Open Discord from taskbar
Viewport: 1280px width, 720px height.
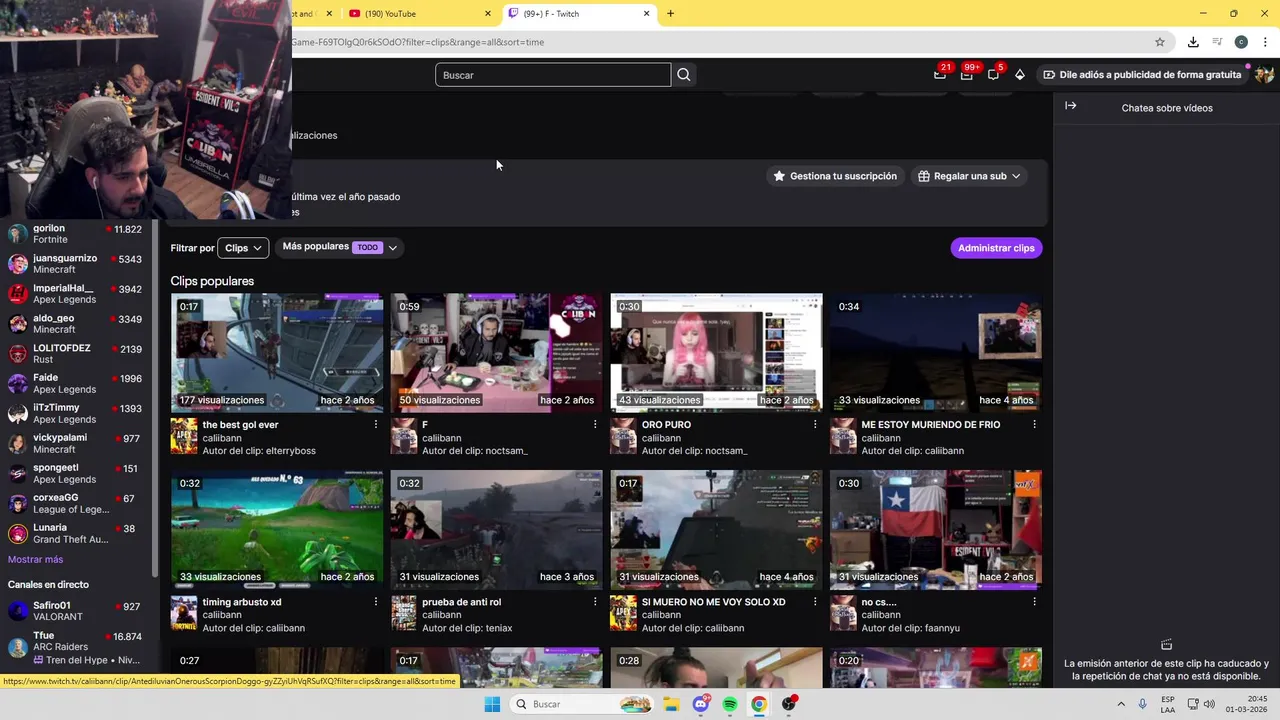(x=701, y=704)
